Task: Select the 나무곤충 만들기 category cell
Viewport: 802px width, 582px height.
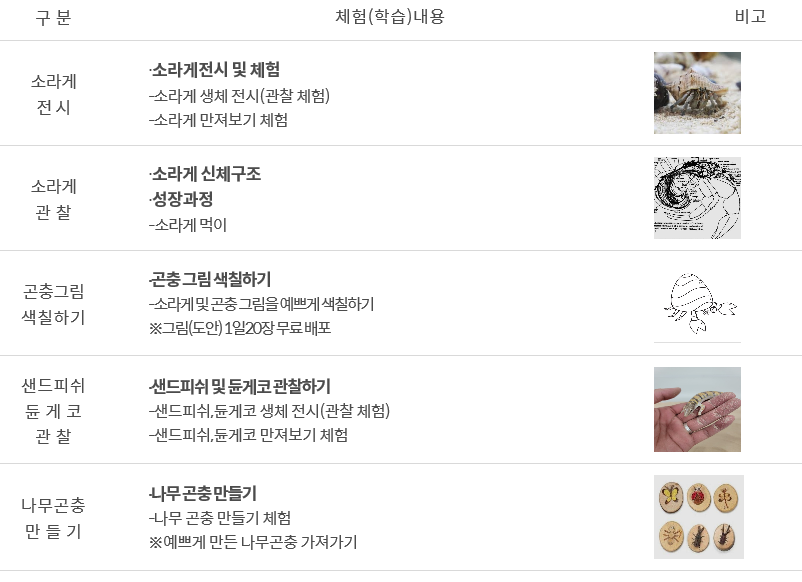Action: pos(53,518)
